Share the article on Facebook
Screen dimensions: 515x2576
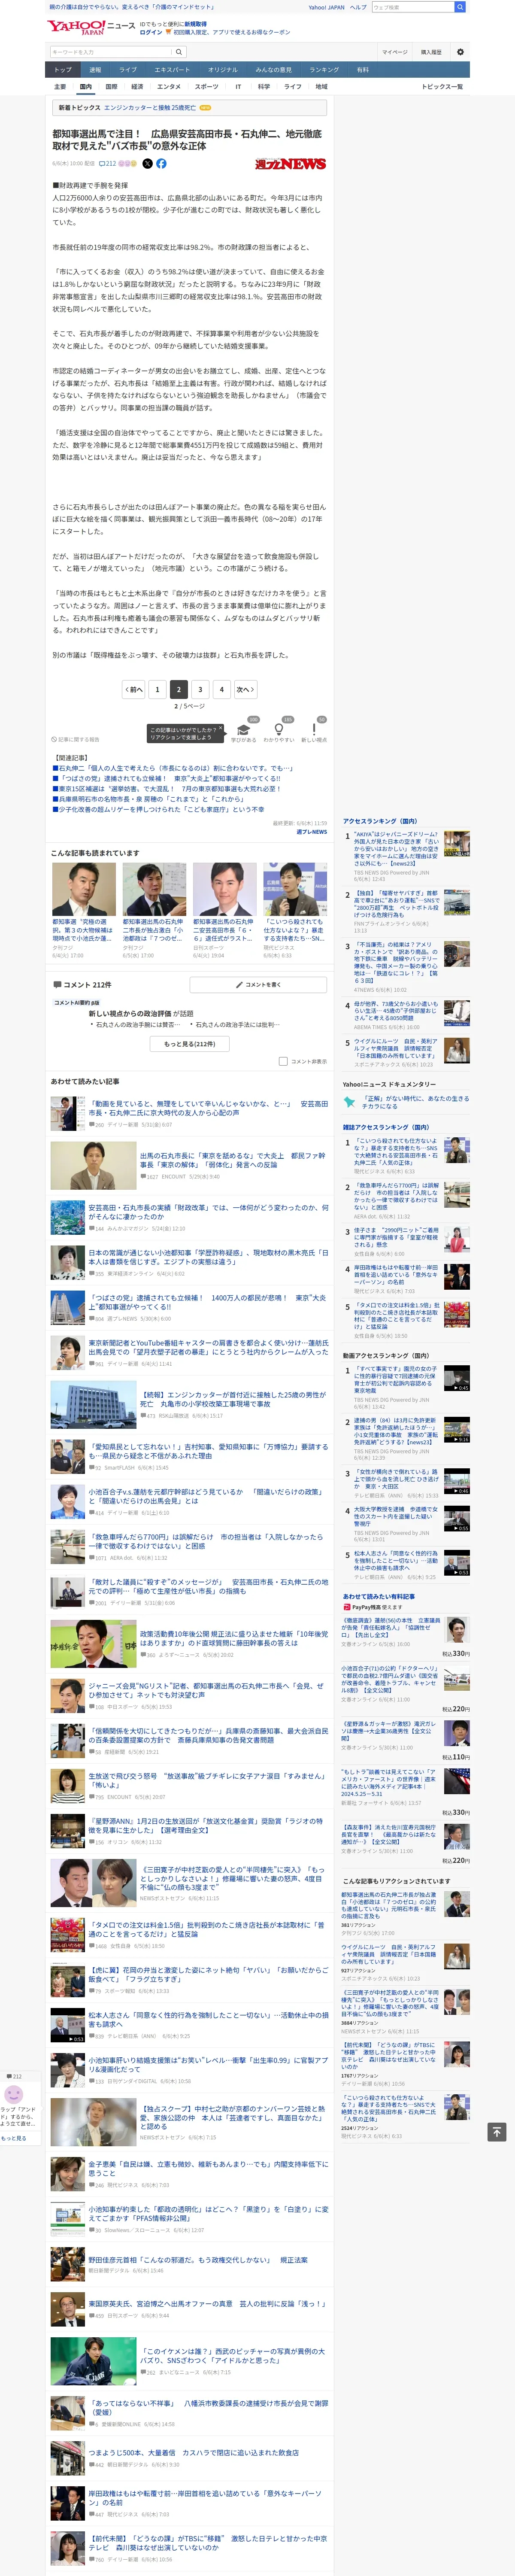161,163
